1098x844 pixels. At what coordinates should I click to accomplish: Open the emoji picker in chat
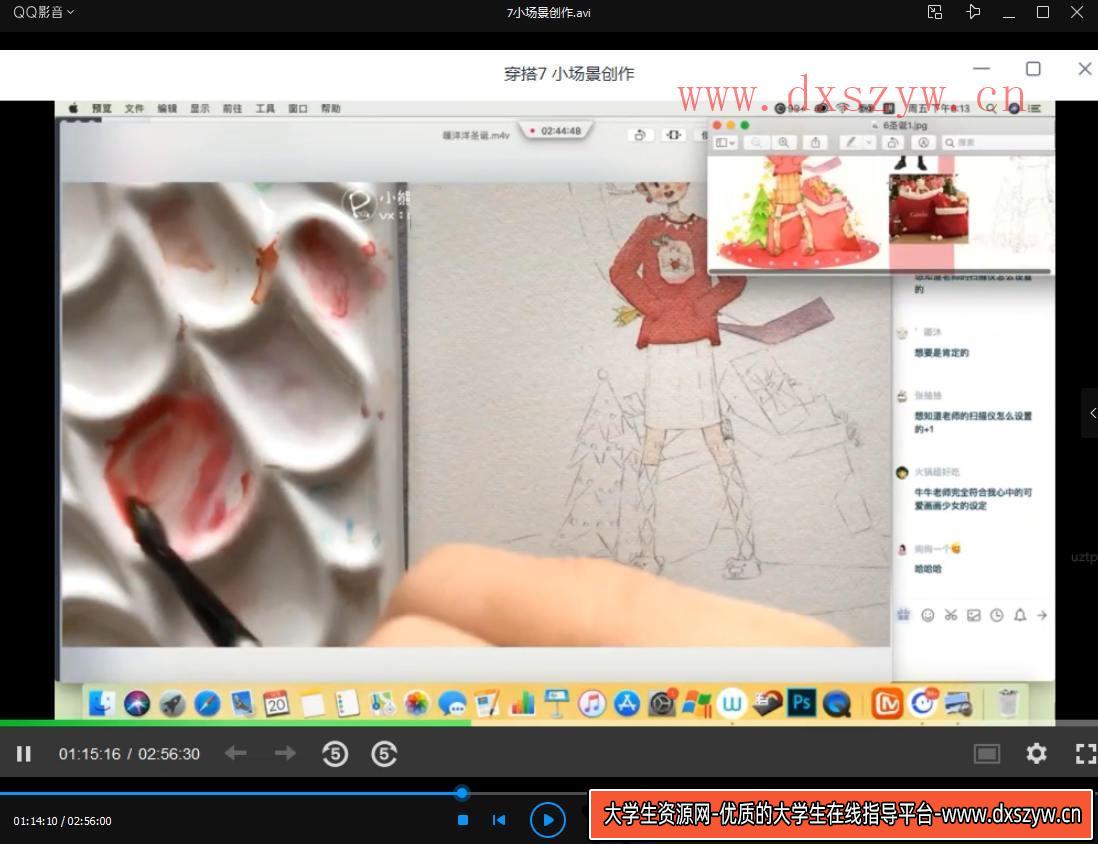927,615
